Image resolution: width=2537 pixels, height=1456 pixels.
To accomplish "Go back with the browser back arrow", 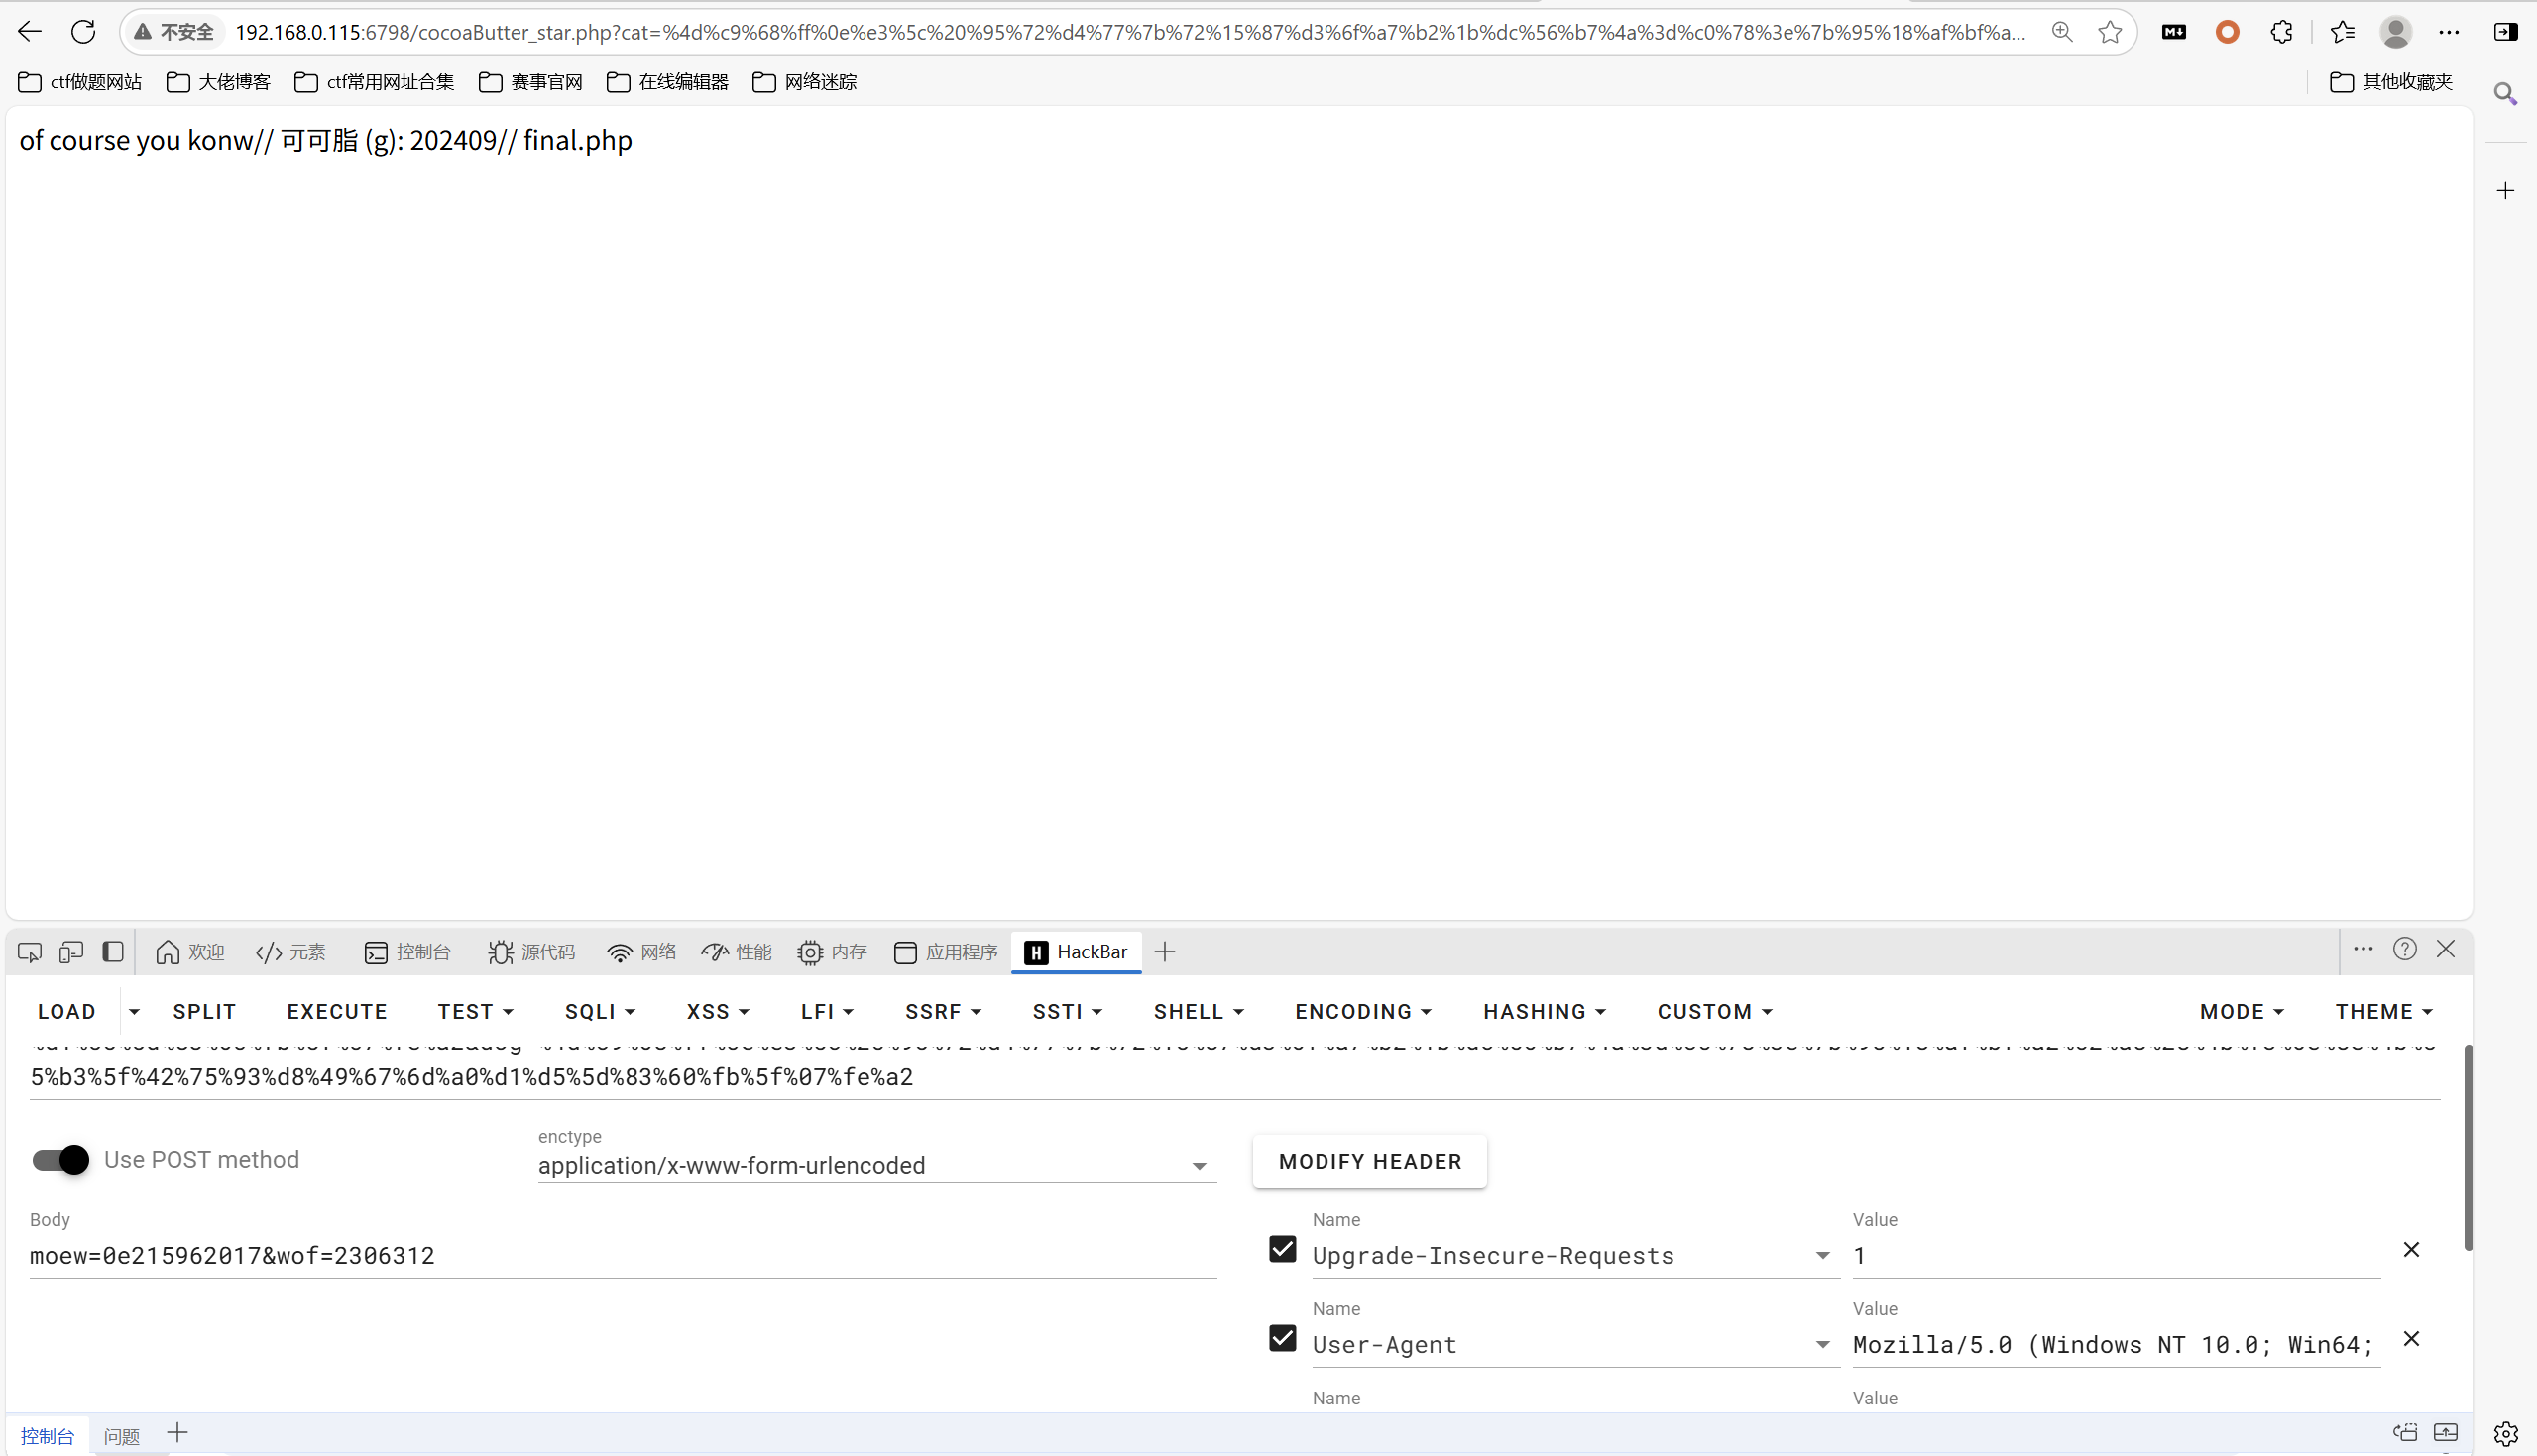I will point(30,32).
